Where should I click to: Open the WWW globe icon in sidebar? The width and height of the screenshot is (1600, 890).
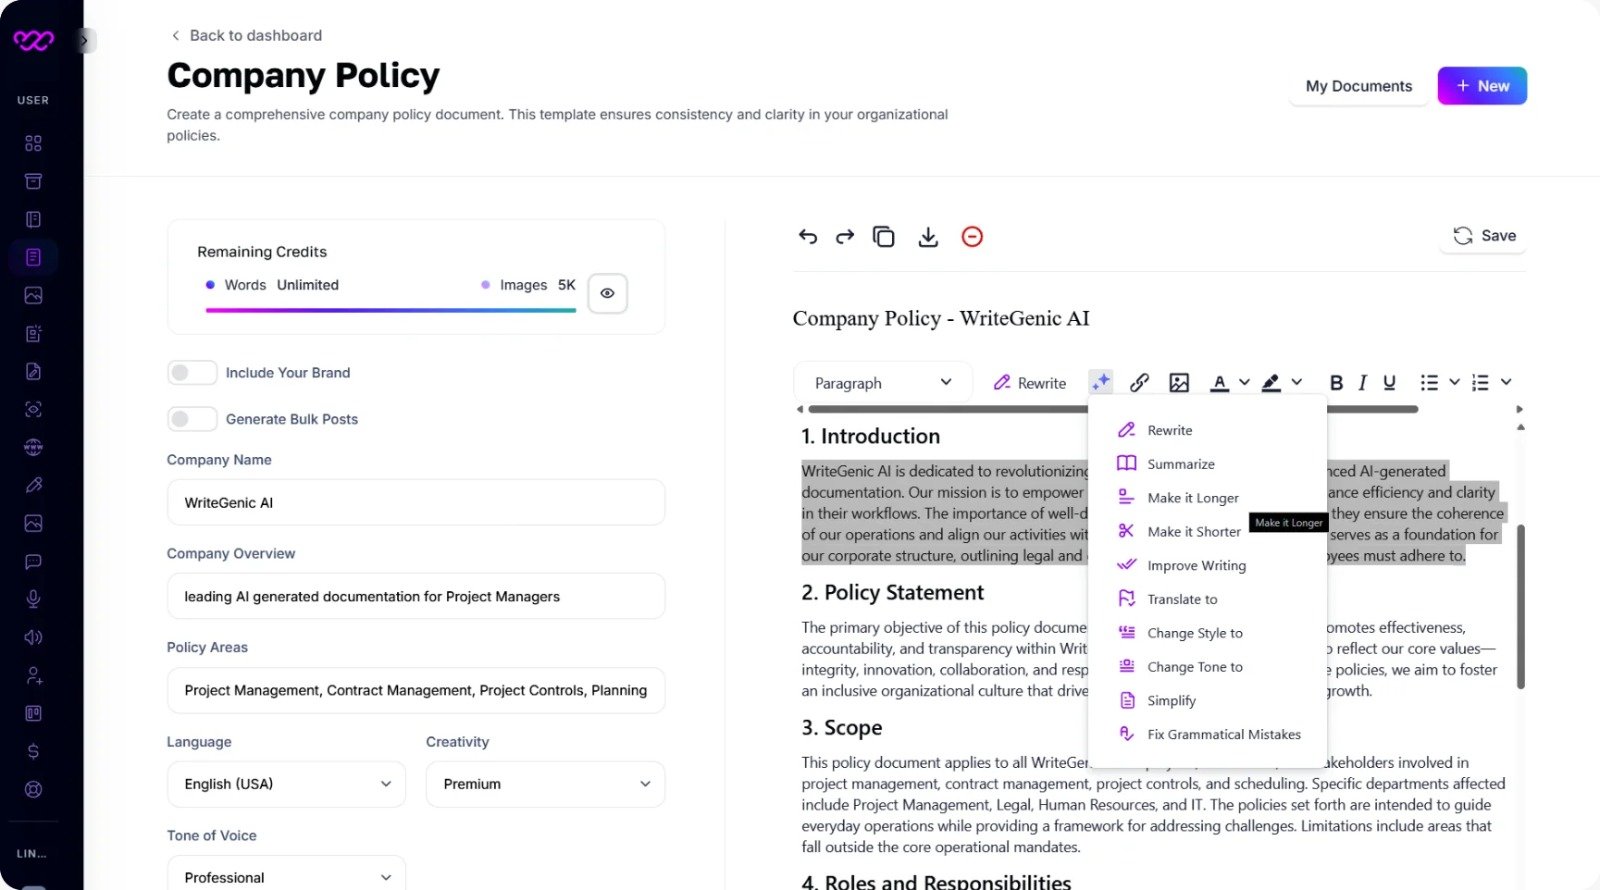(33, 447)
